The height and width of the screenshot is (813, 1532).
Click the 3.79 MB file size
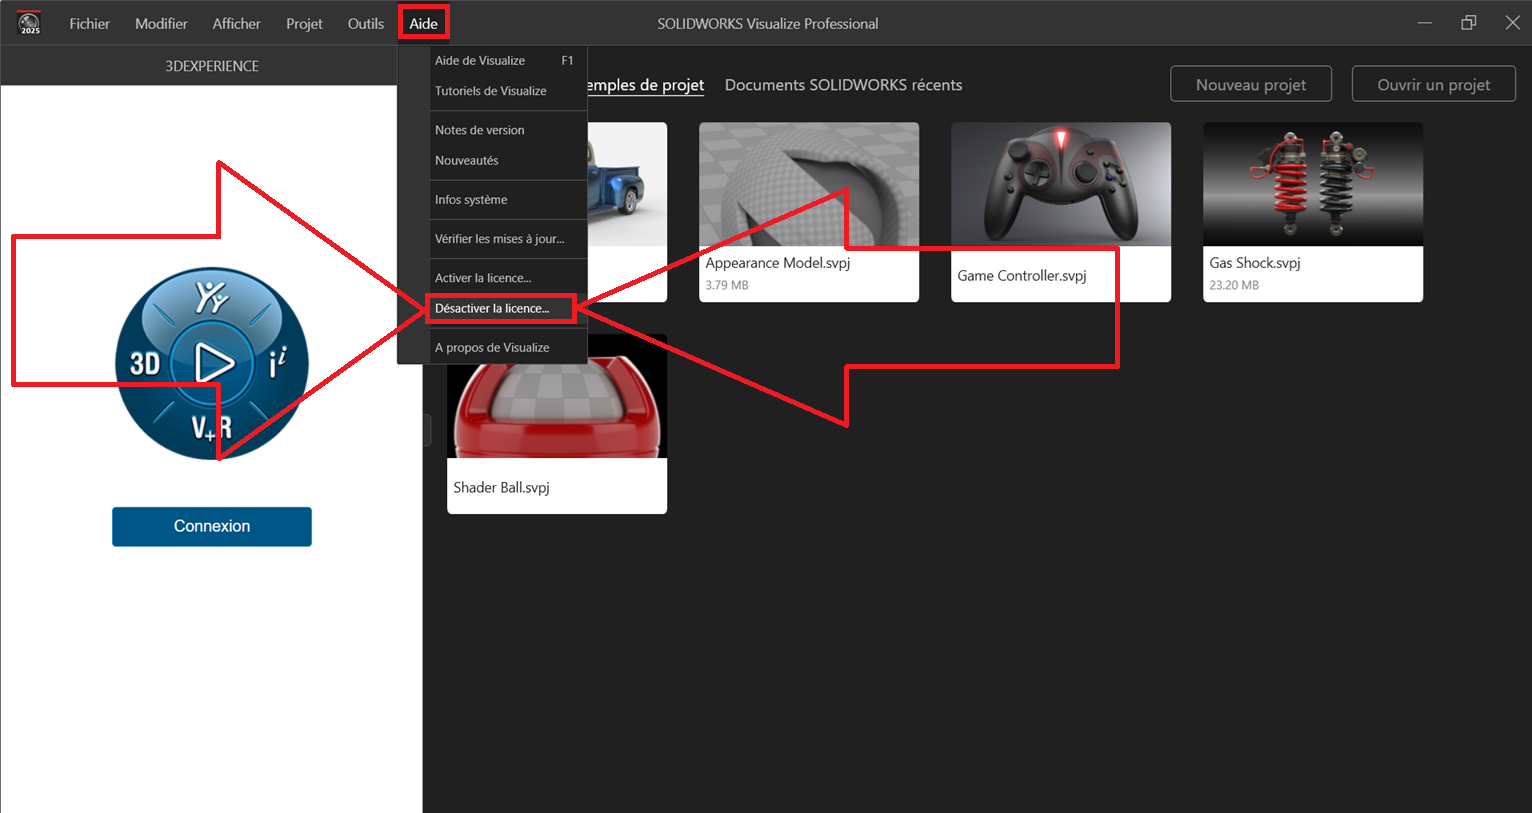click(727, 285)
